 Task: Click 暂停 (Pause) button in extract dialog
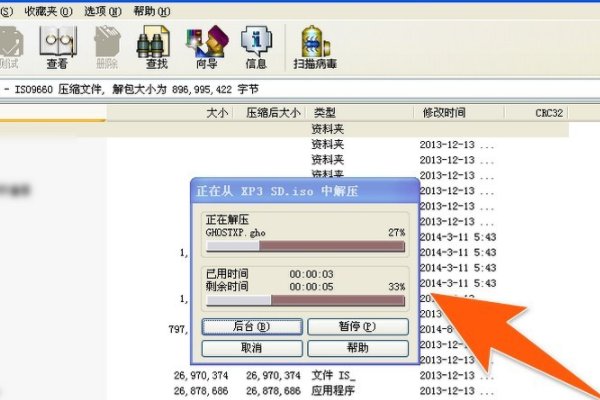(358, 327)
